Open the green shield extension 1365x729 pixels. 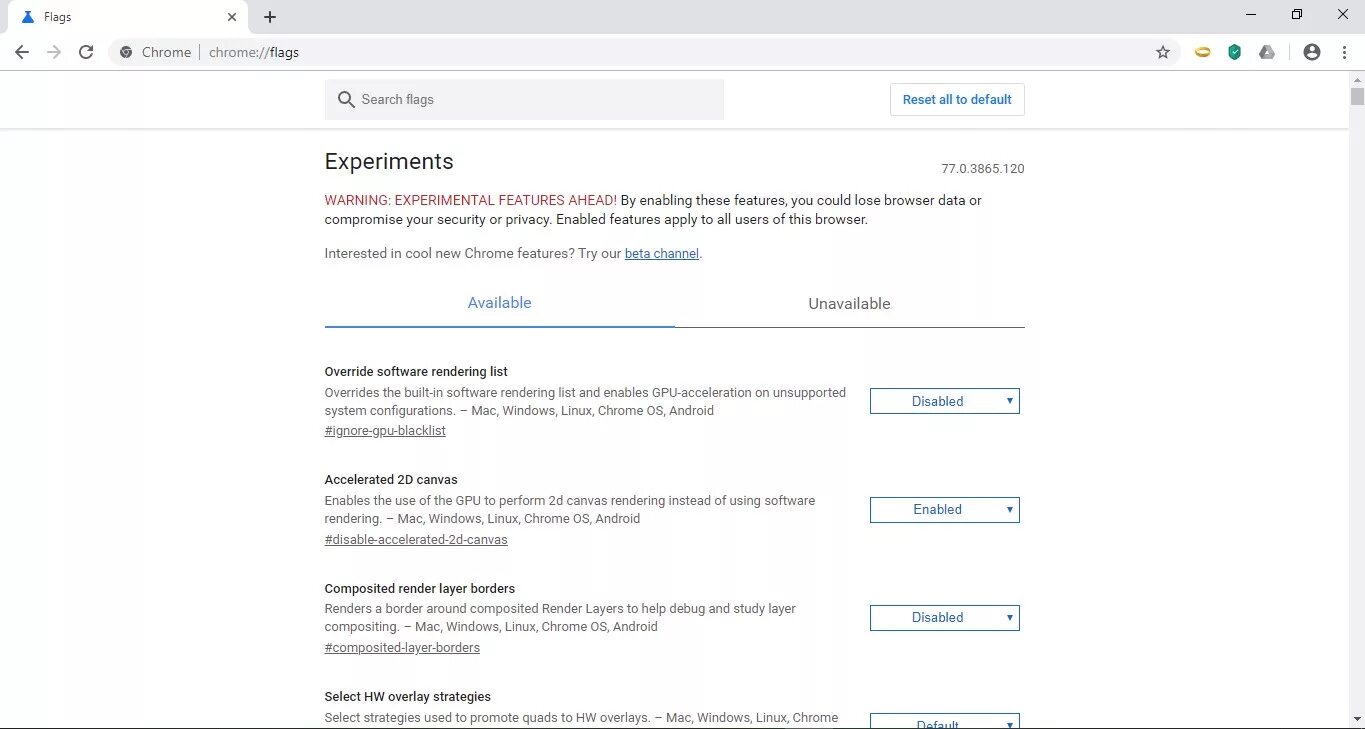click(x=1235, y=52)
